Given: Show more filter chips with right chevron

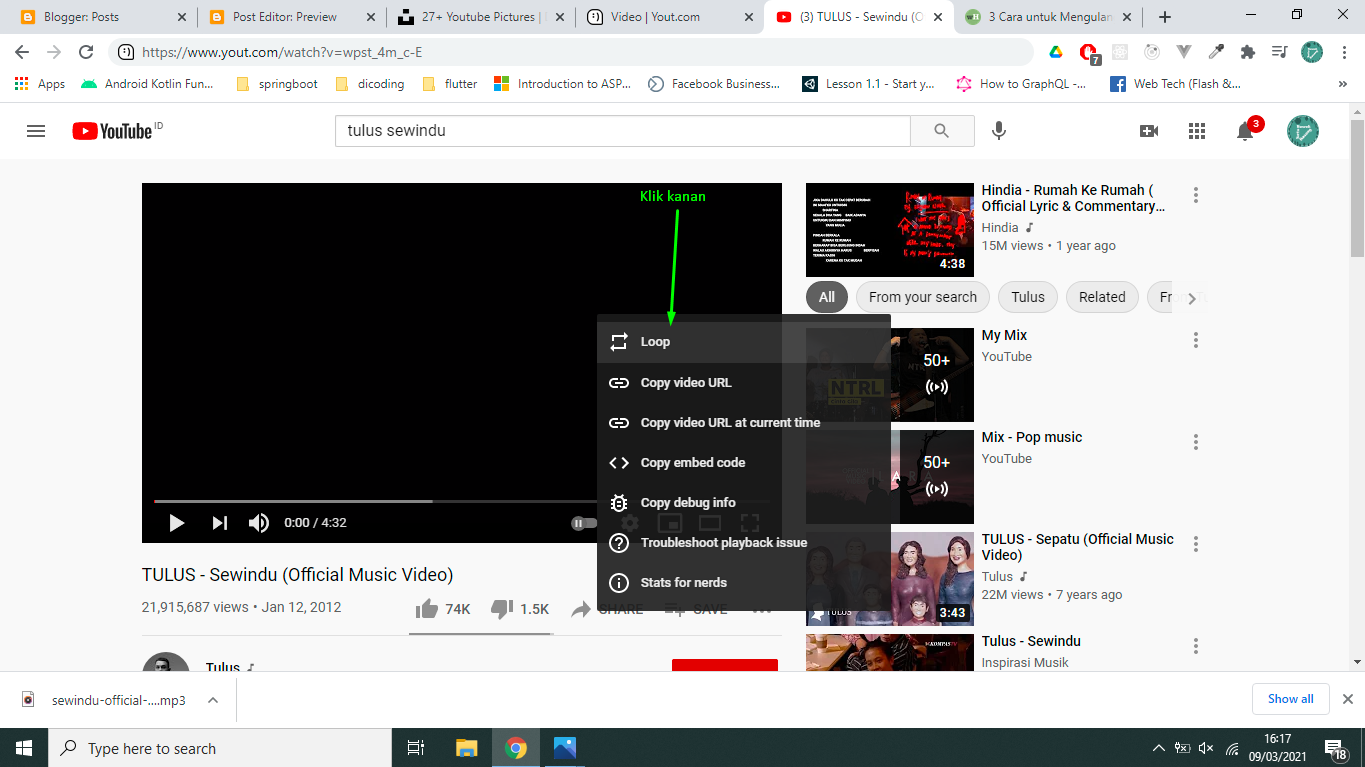Looking at the screenshot, I should pyautogui.click(x=1191, y=298).
